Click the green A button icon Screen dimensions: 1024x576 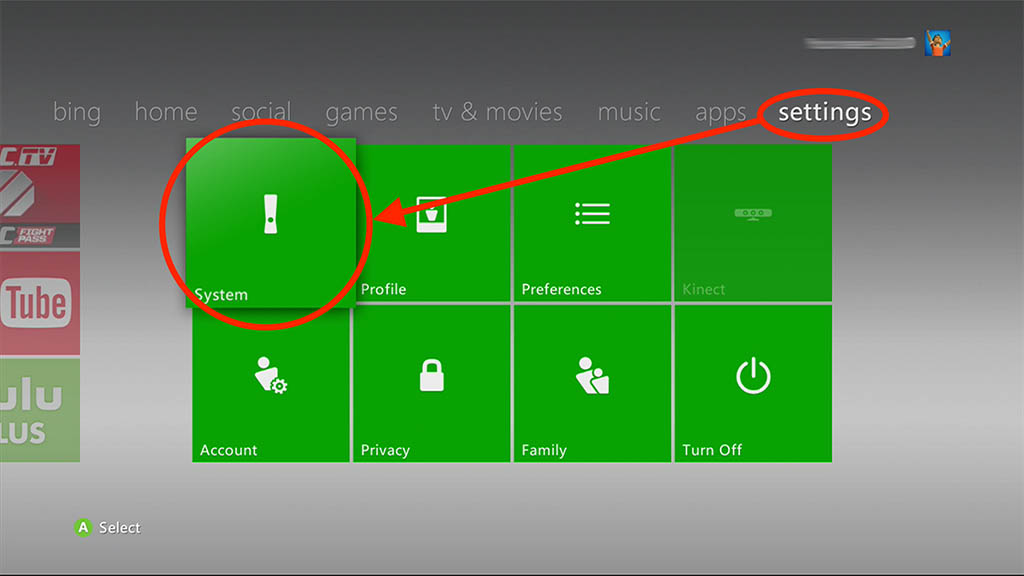[83, 527]
